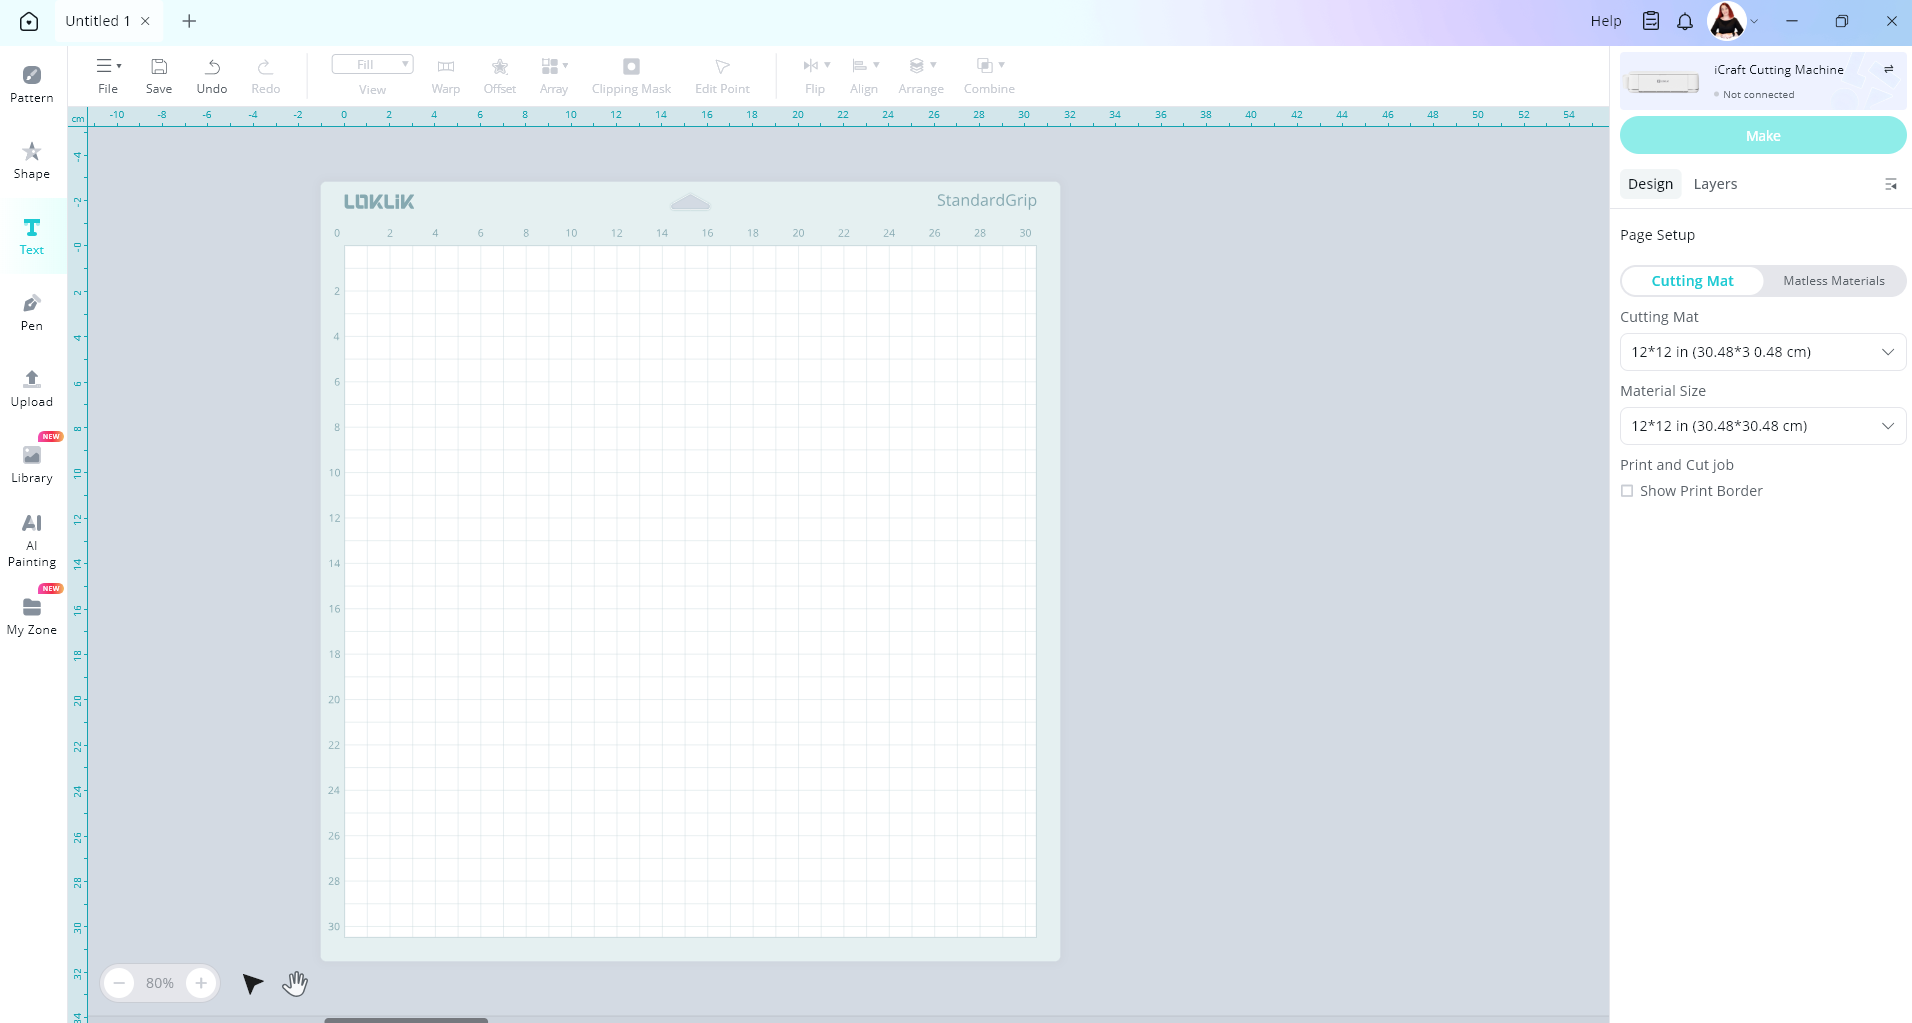Screen dimensions: 1912x1023
Task: Activate the hand pan tool
Action: tap(295, 984)
